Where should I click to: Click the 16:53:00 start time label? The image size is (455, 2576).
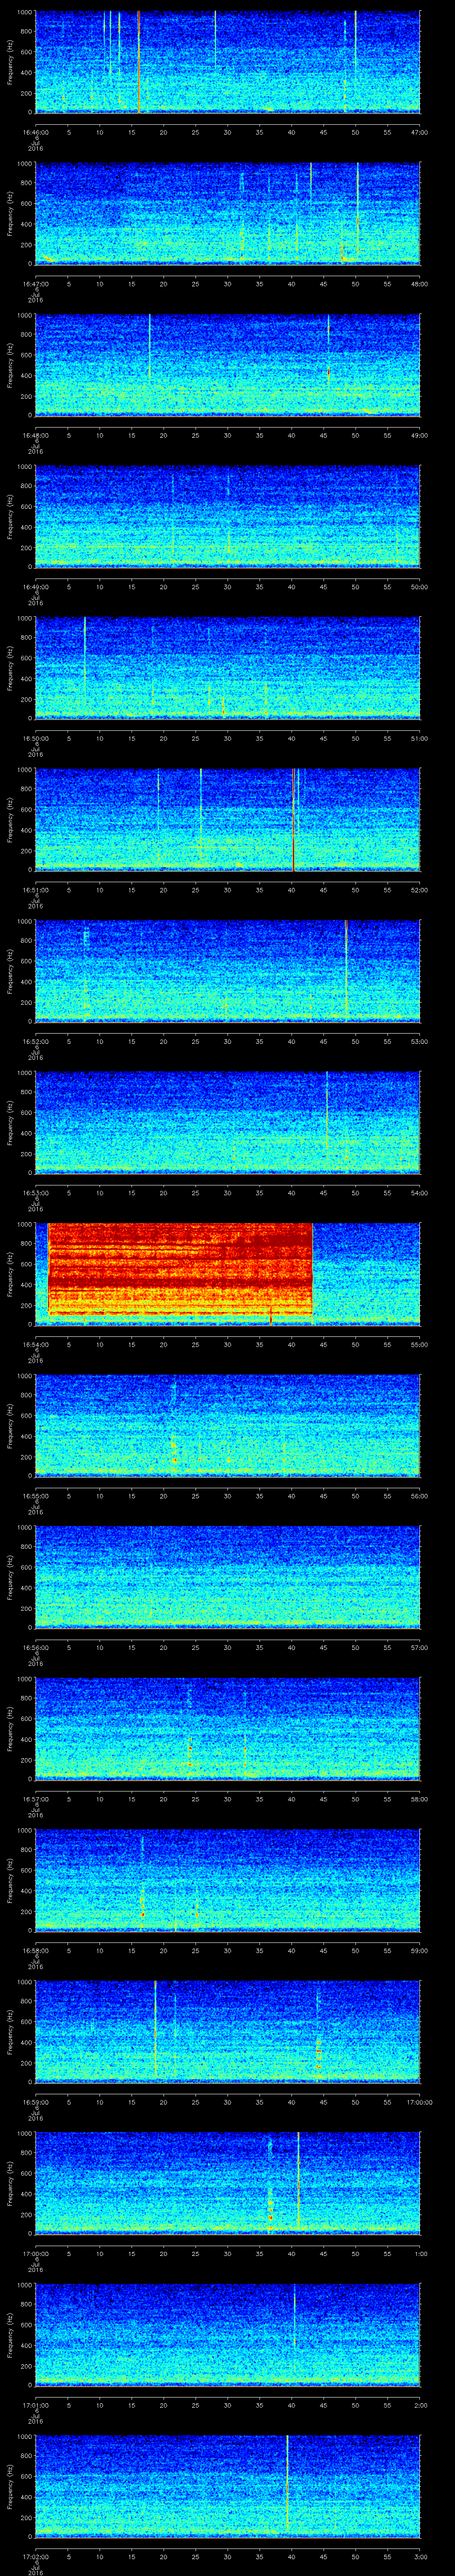[35, 1193]
